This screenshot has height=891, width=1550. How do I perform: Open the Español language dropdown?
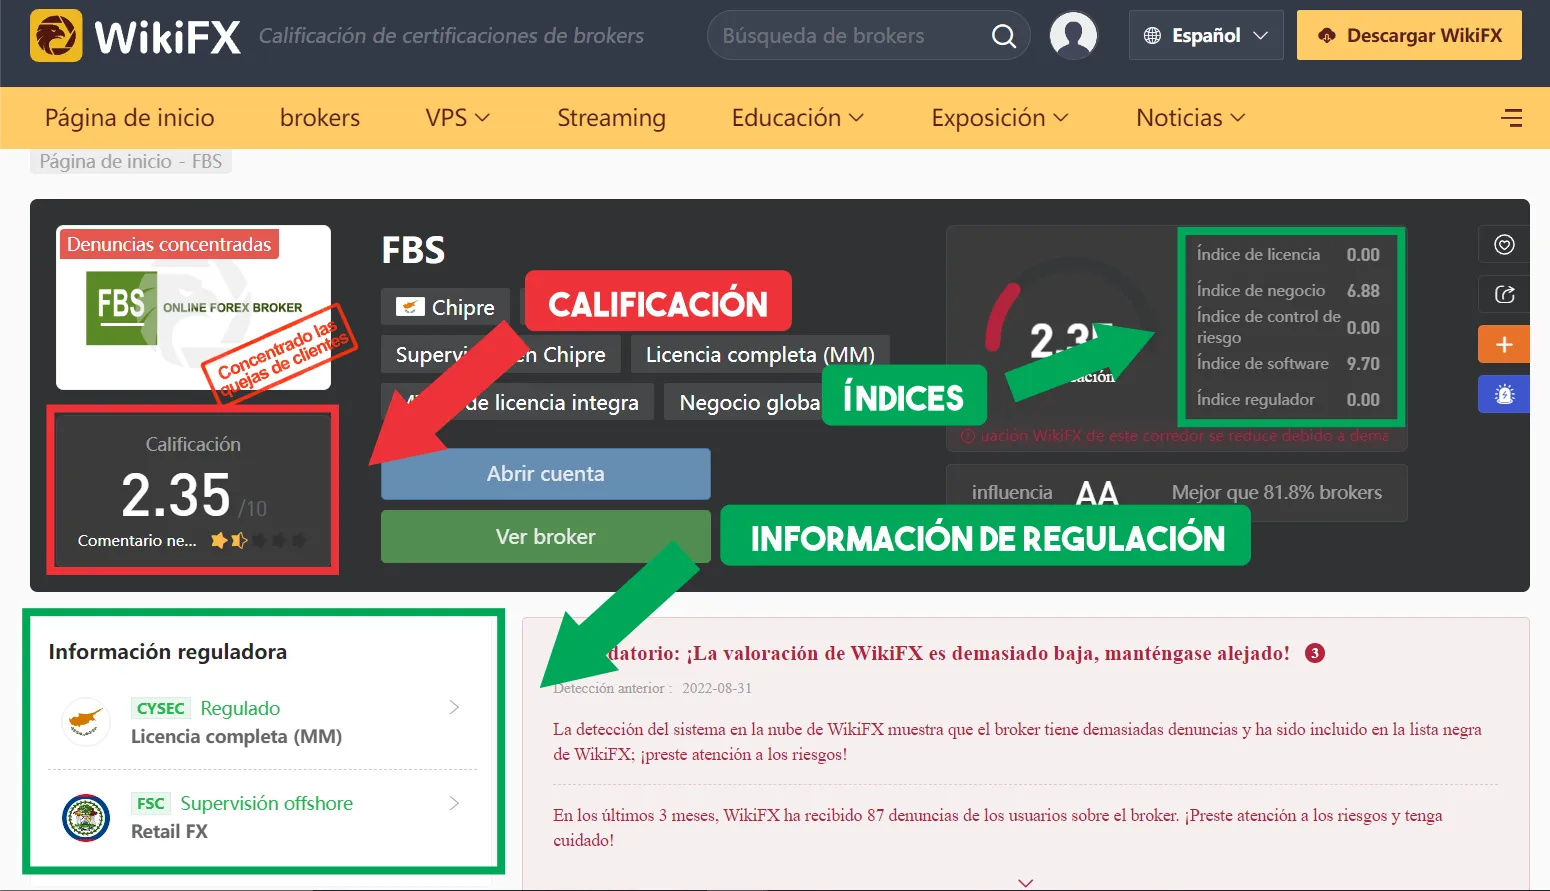(x=1206, y=36)
